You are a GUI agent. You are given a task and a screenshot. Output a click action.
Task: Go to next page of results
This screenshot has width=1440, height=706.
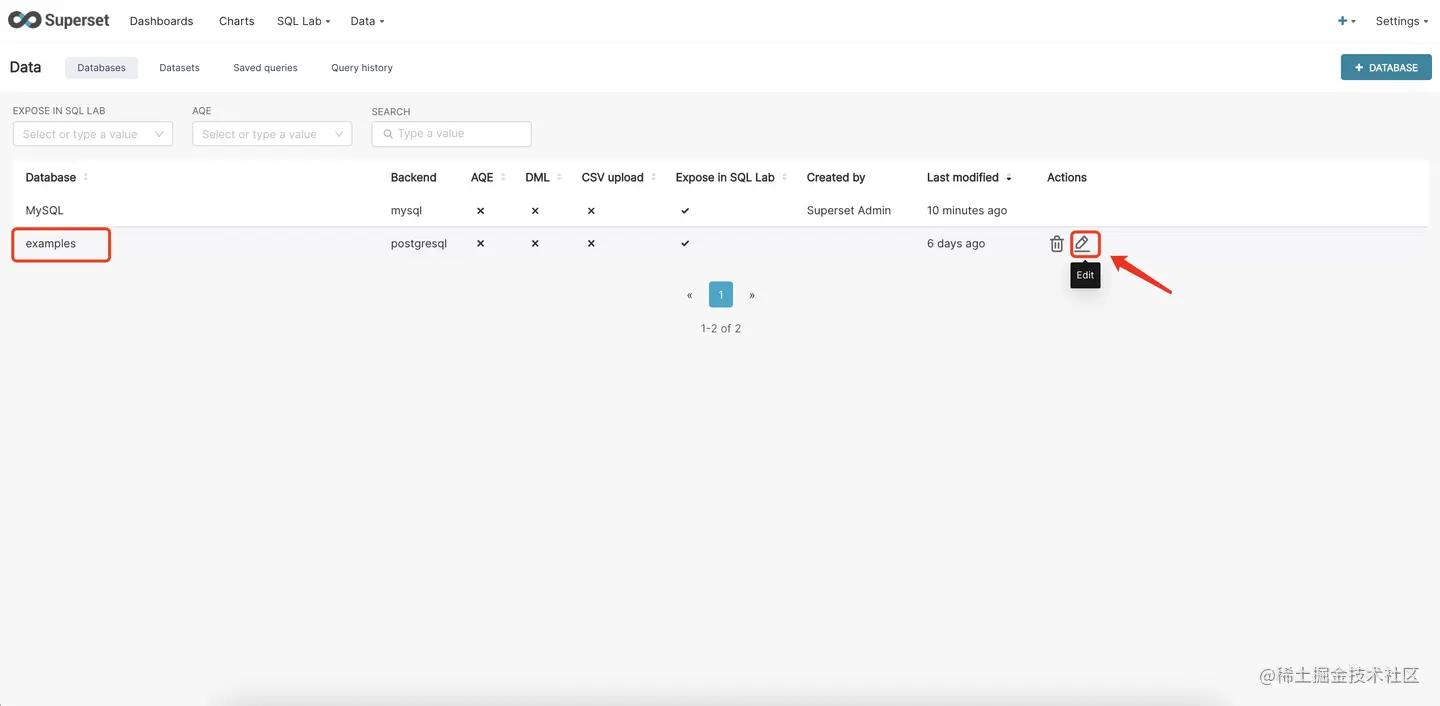coord(752,295)
